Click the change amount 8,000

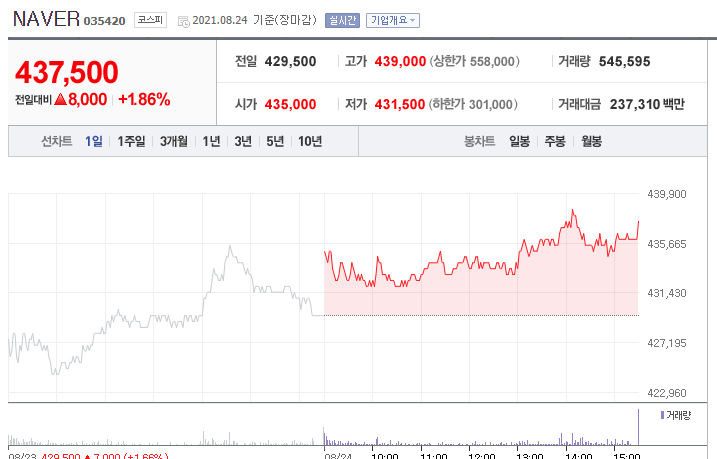[x=87, y=99]
